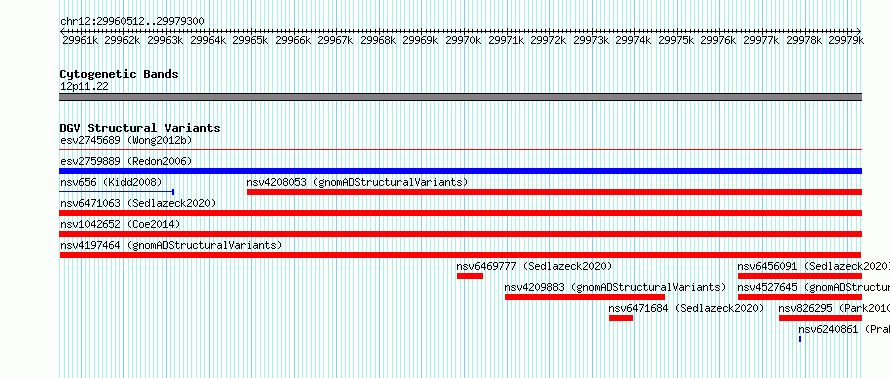Screen dimensions: 890x378
Task: Click the 29979k ruler position
Action: (x=846, y=40)
